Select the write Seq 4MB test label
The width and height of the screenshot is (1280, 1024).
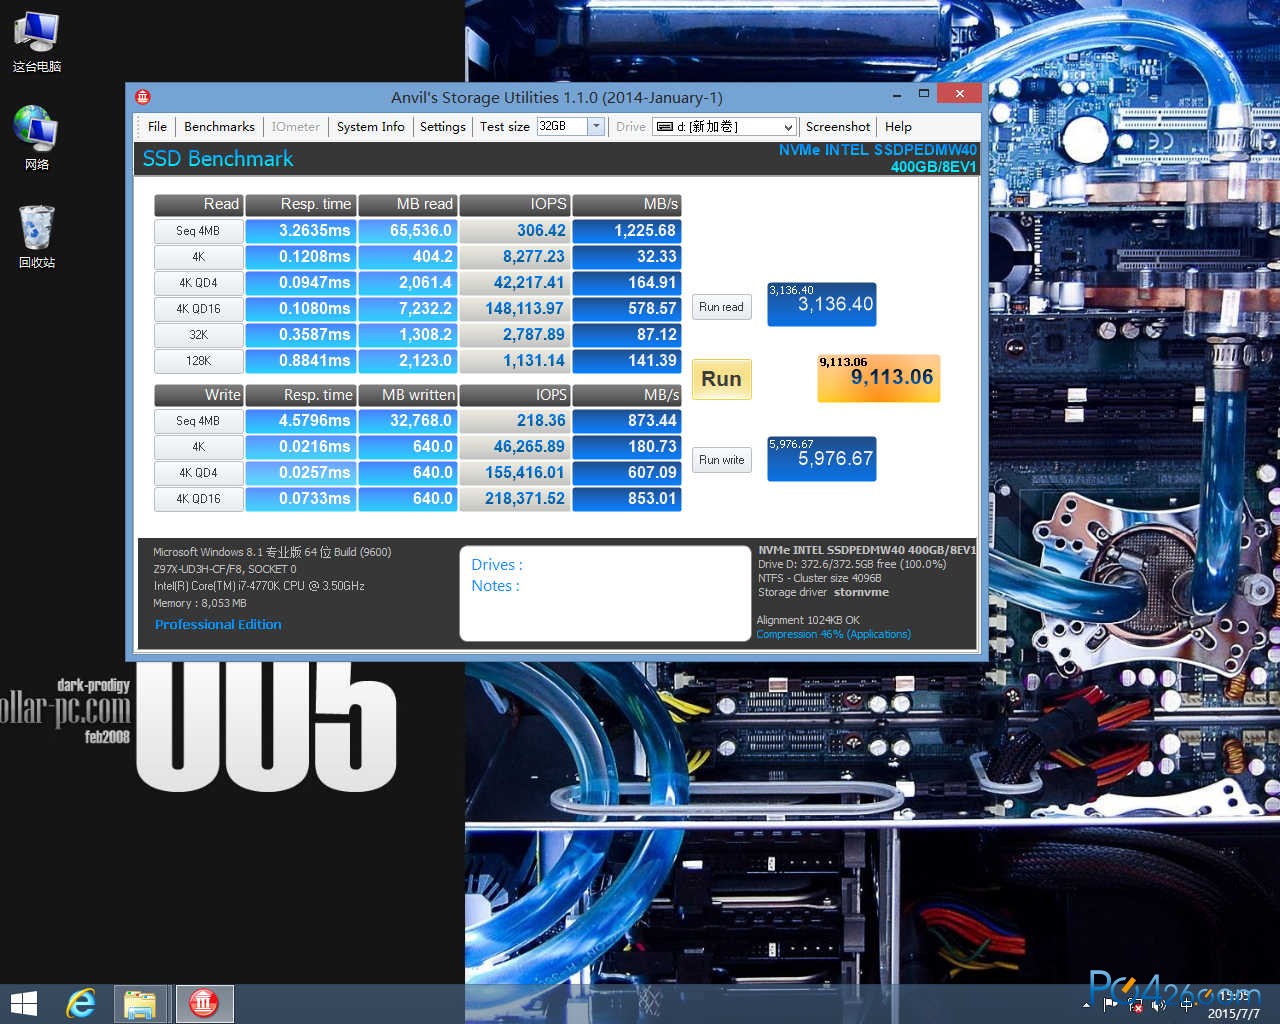(198, 421)
